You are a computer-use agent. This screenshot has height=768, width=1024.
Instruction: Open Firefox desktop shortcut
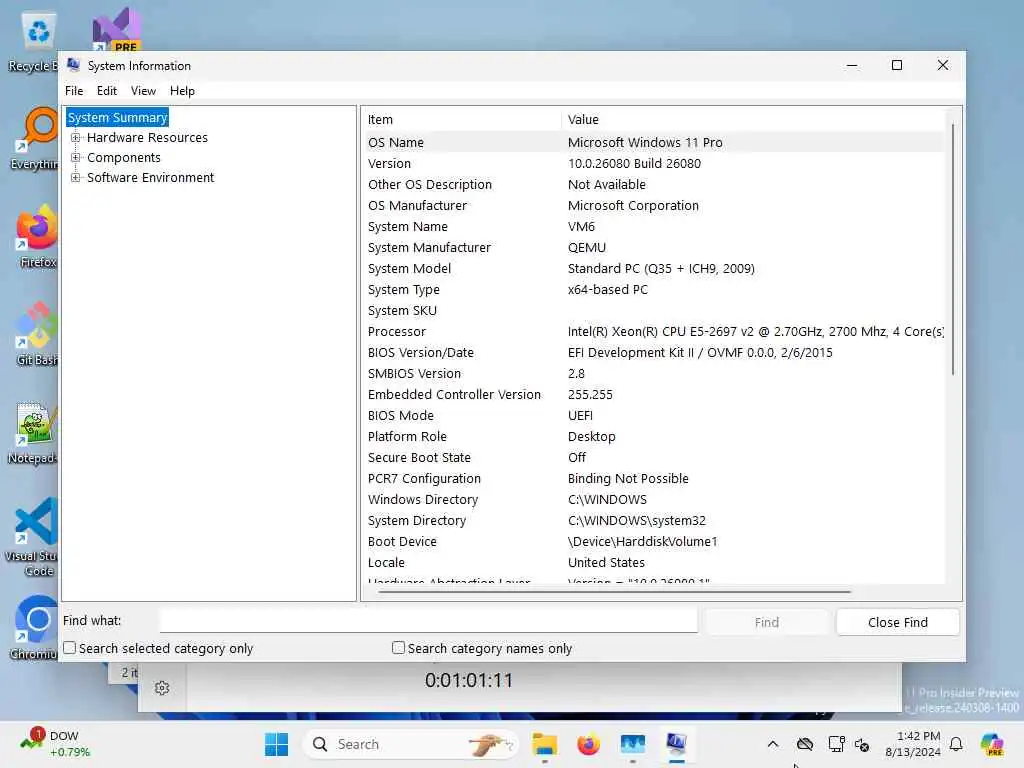click(x=37, y=236)
